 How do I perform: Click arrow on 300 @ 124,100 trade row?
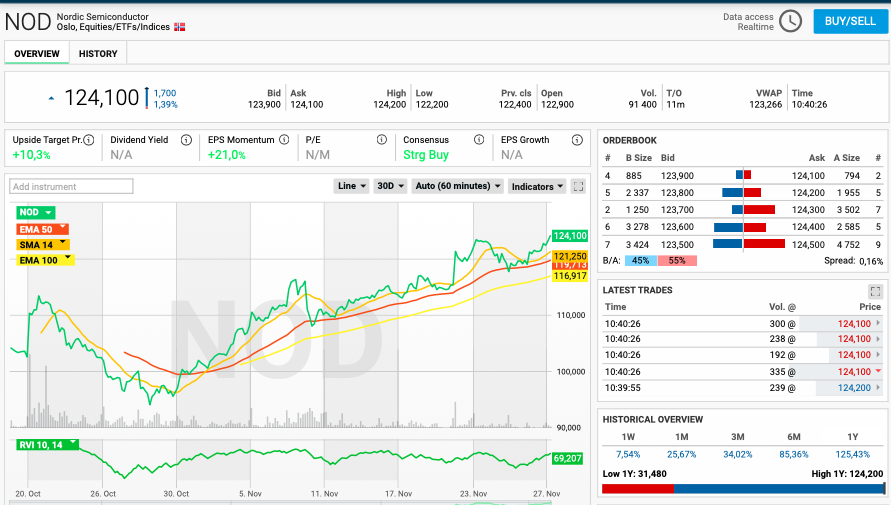pos(878,323)
